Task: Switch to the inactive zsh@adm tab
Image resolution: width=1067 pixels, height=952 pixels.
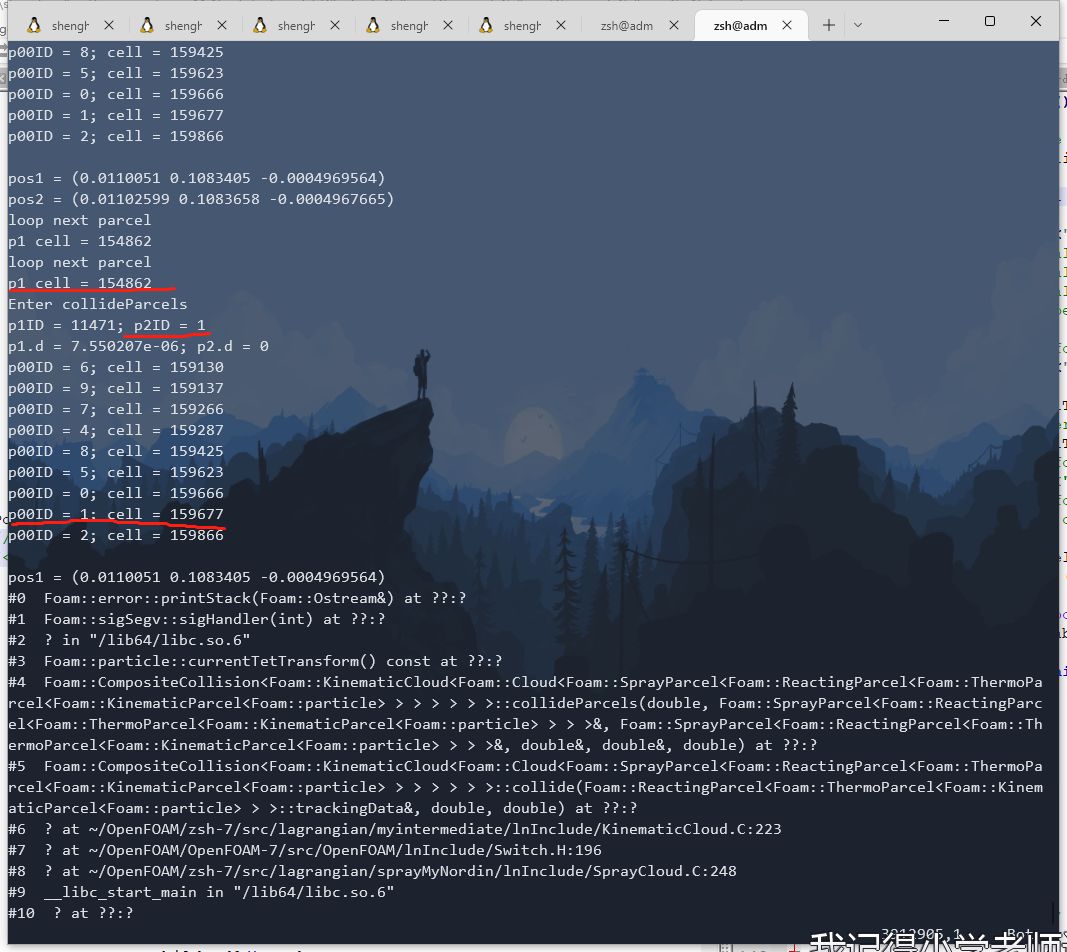Action: pyautogui.click(x=626, y=26)
